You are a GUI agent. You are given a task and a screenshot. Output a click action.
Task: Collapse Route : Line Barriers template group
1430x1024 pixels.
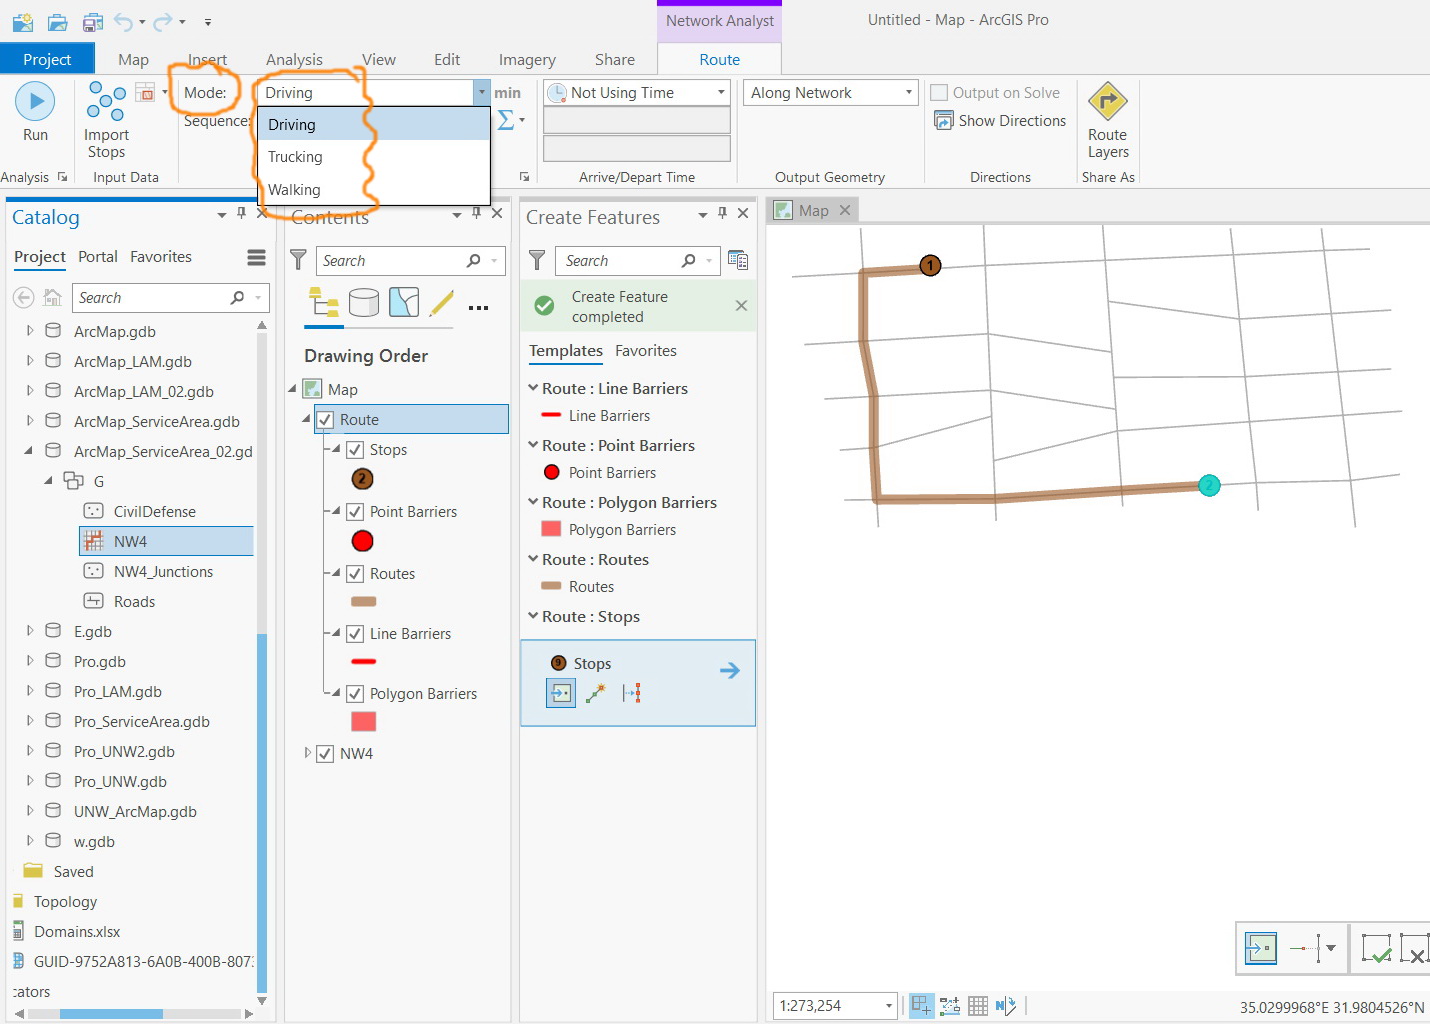coord(533,388)
